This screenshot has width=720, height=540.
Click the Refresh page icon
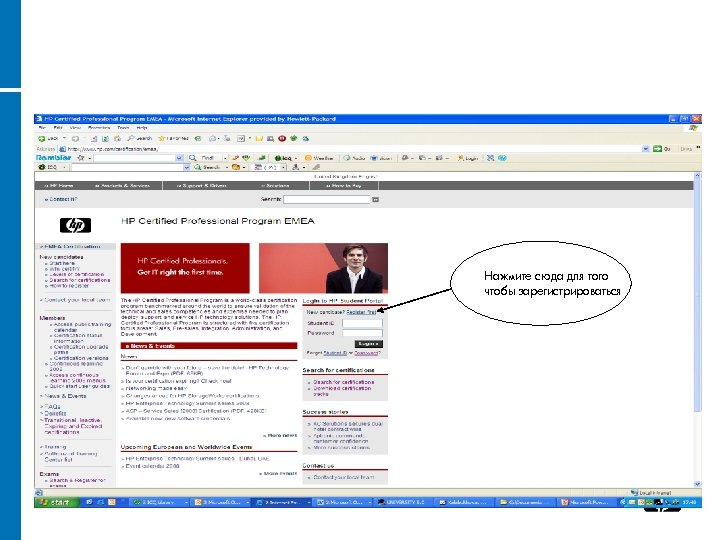click(105, 138)
